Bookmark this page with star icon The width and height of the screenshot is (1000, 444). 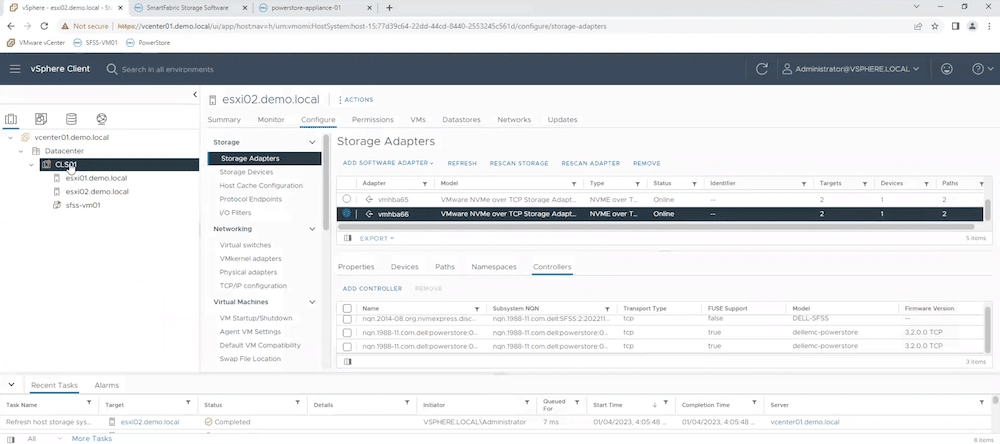(935, 26)
